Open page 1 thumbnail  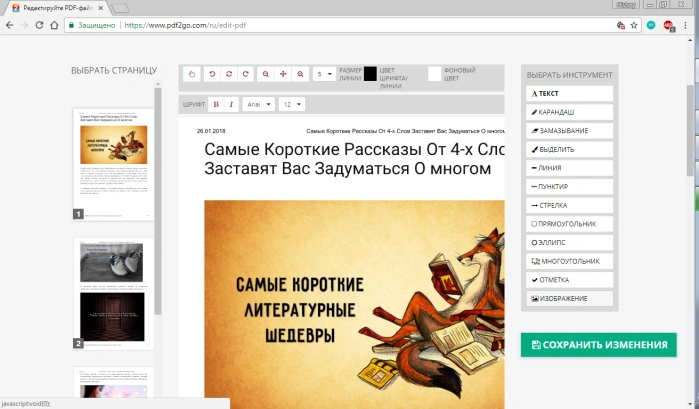click(x=113, y=164)
